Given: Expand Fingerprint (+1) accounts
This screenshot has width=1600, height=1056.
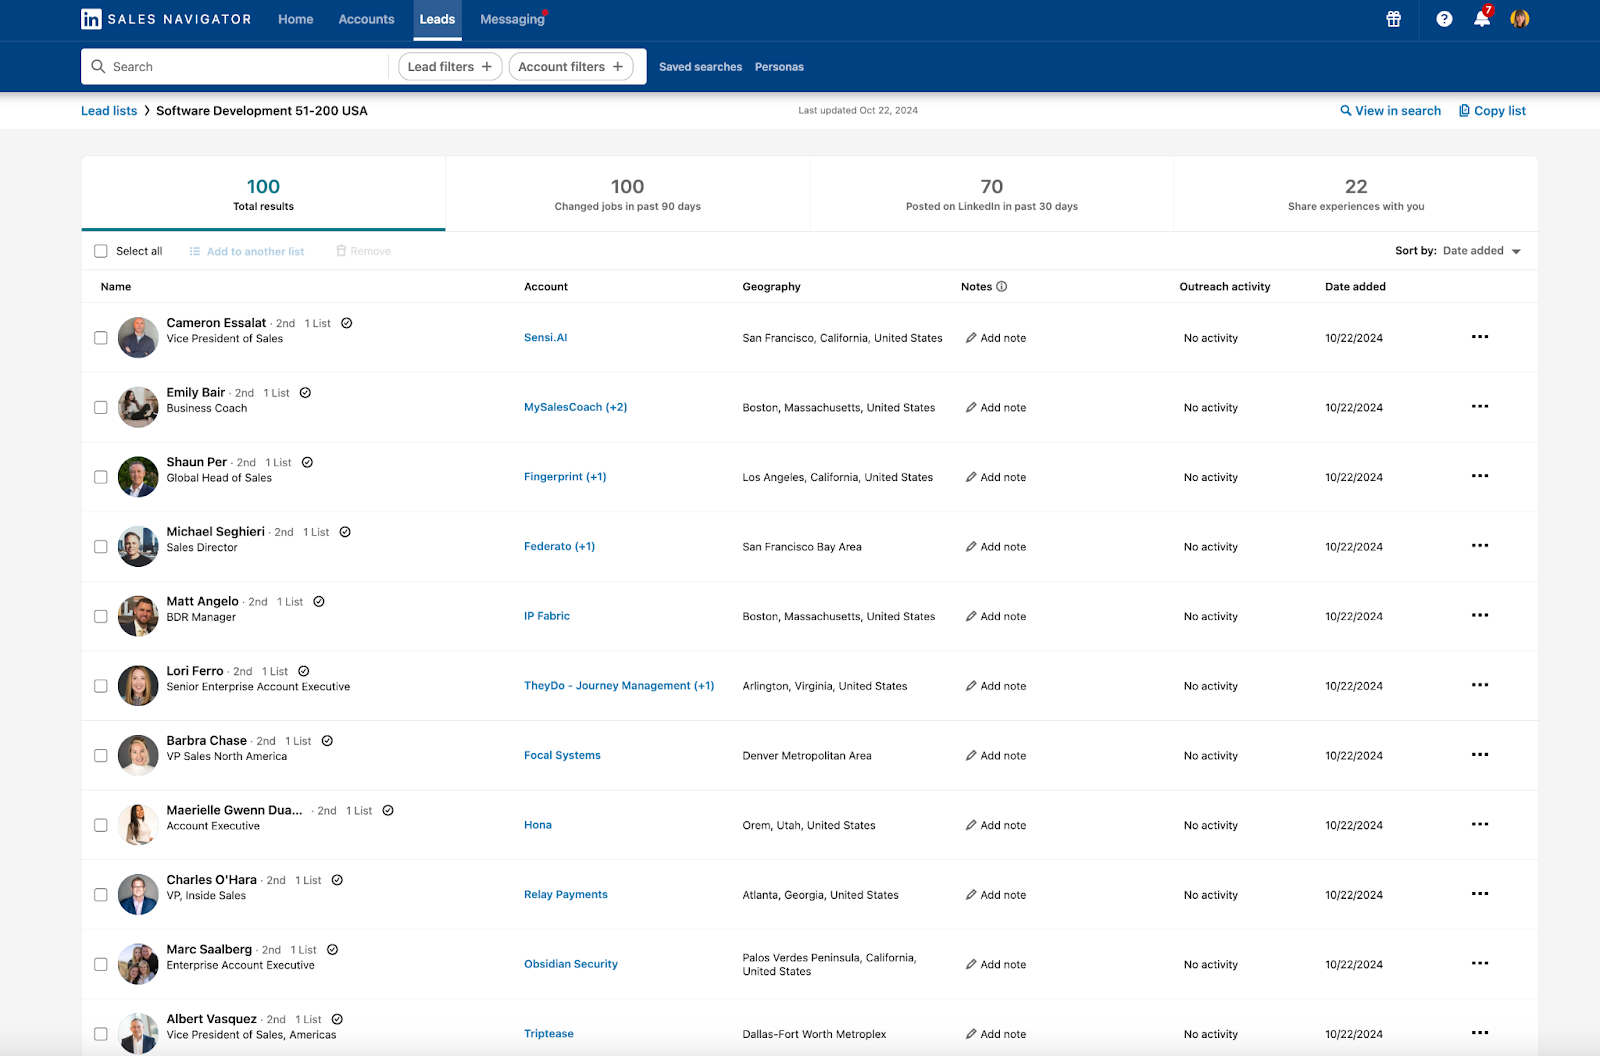Looking at the screenshot, I should pos(565,477).
